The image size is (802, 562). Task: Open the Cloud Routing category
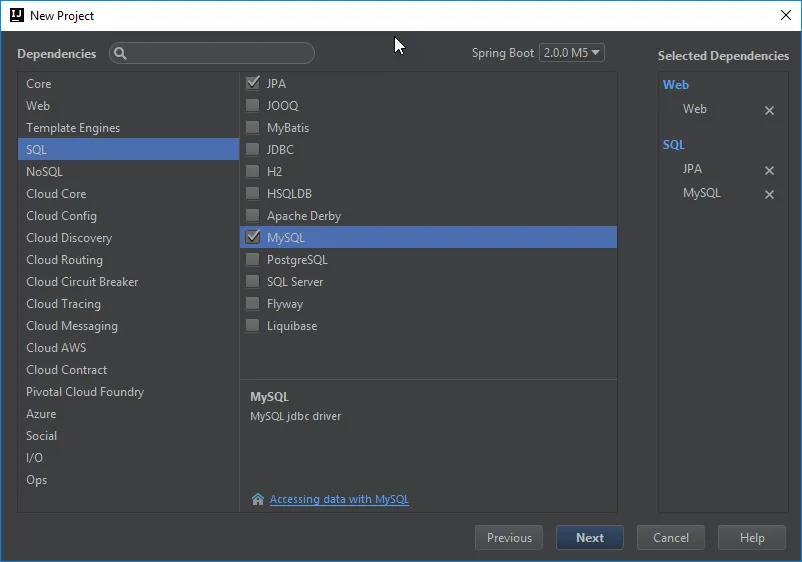pos(128,259)
